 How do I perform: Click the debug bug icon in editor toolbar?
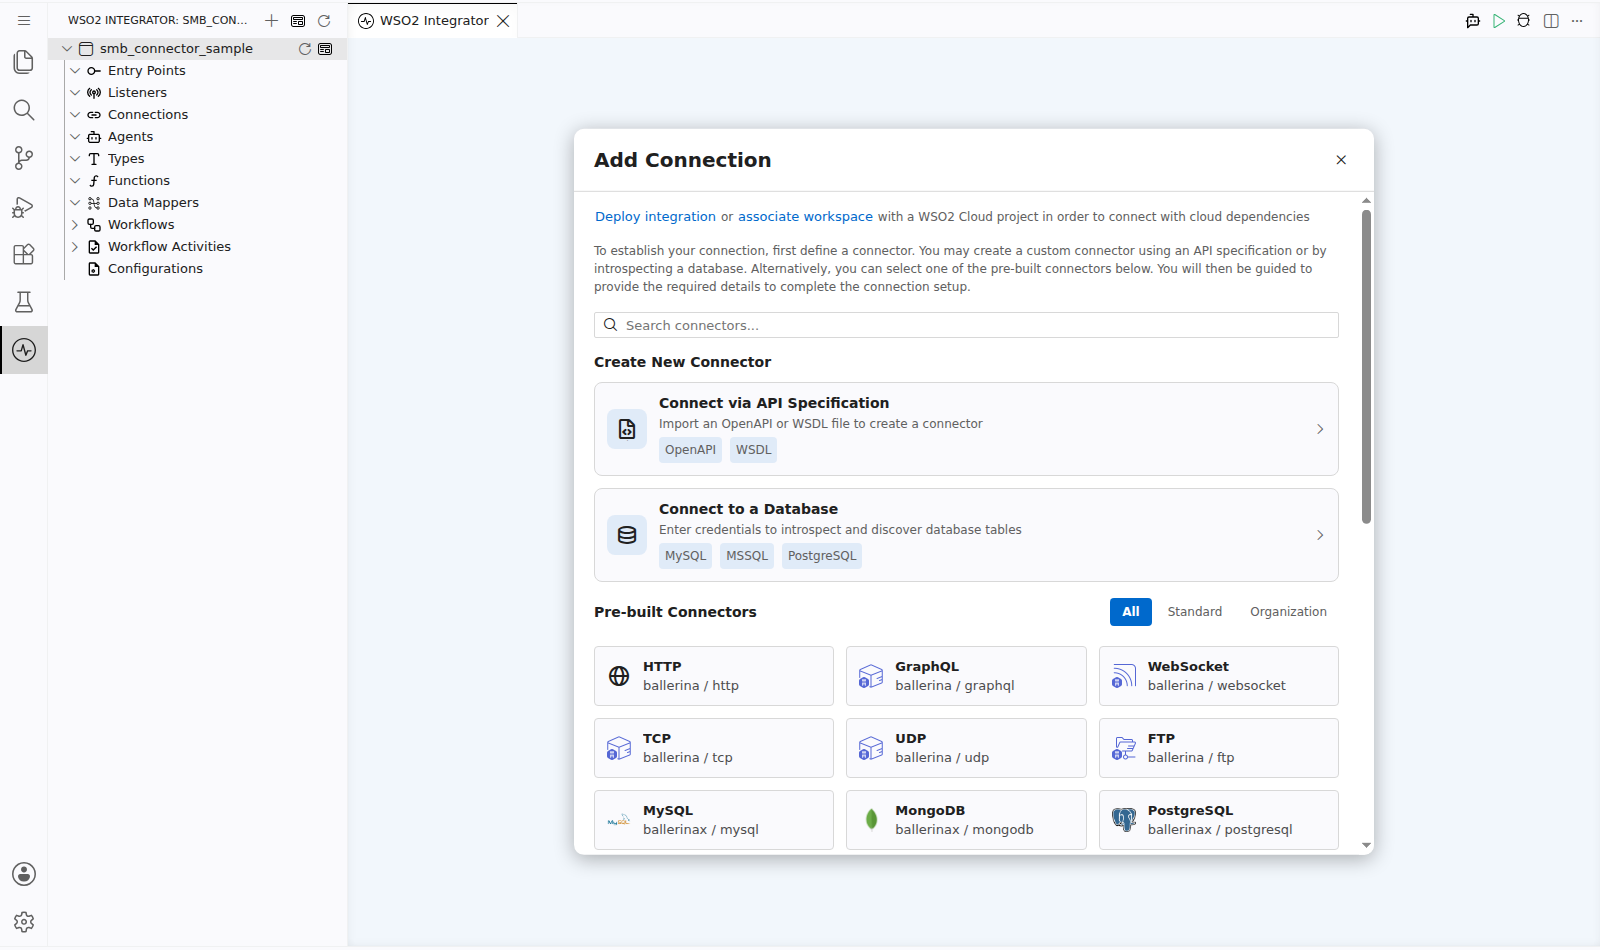pos(1524,20)
